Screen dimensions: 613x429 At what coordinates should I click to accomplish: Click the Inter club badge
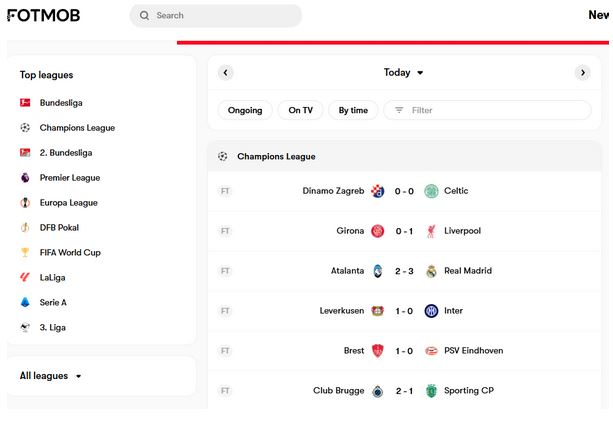431,311
